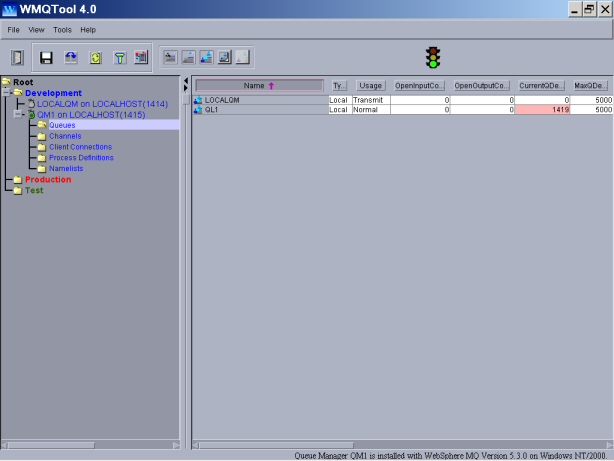The width and height of the screenshot is (614, 461).
Task: Click the status bar Queue Manager message
Action: pyautogui.click(x=450, y=456)
